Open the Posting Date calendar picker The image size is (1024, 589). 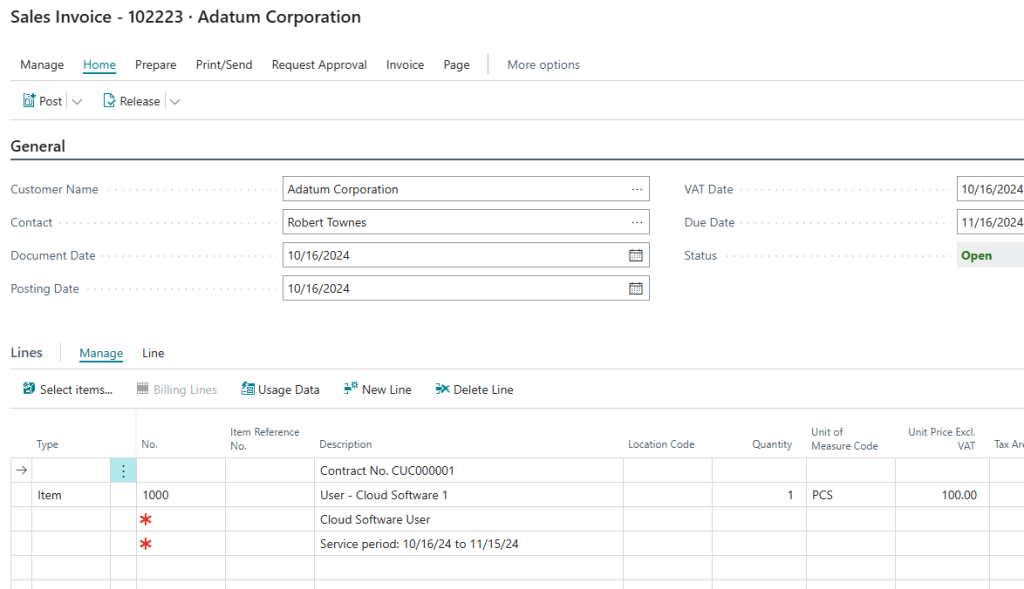(x=635, y=288)
